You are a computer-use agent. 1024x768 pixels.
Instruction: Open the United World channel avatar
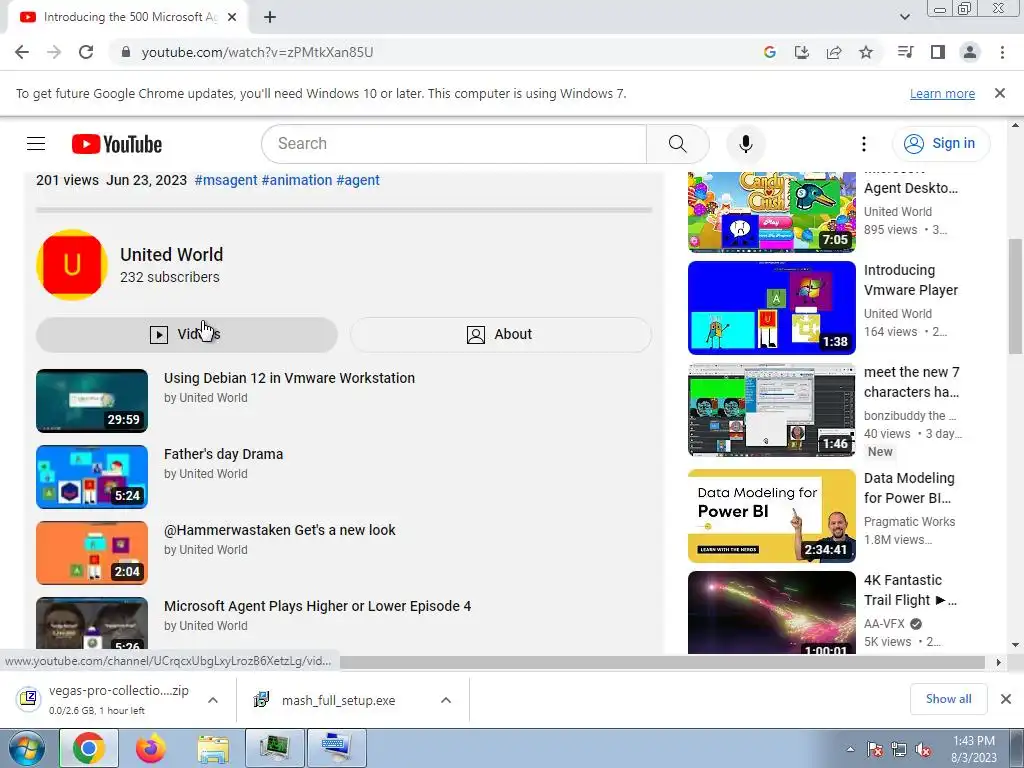(72, 265)
